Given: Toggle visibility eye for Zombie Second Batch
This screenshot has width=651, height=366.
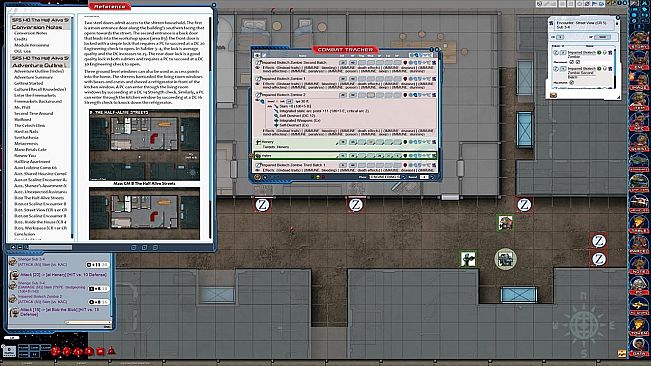Looking at the screenshot, I should coord(257,67).
